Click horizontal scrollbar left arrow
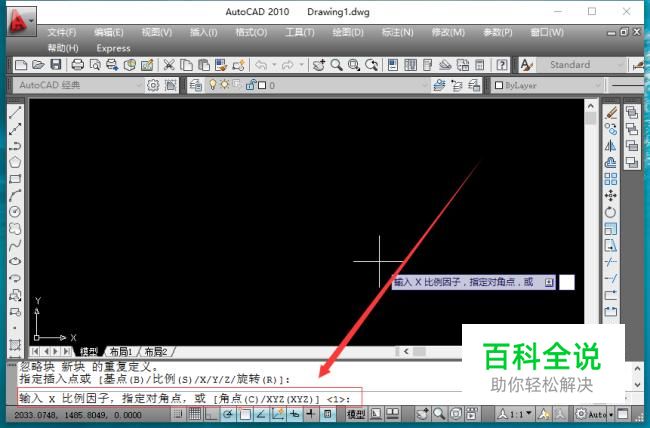The height and width of the screenshot is (428, 650). tap(406, 352)
